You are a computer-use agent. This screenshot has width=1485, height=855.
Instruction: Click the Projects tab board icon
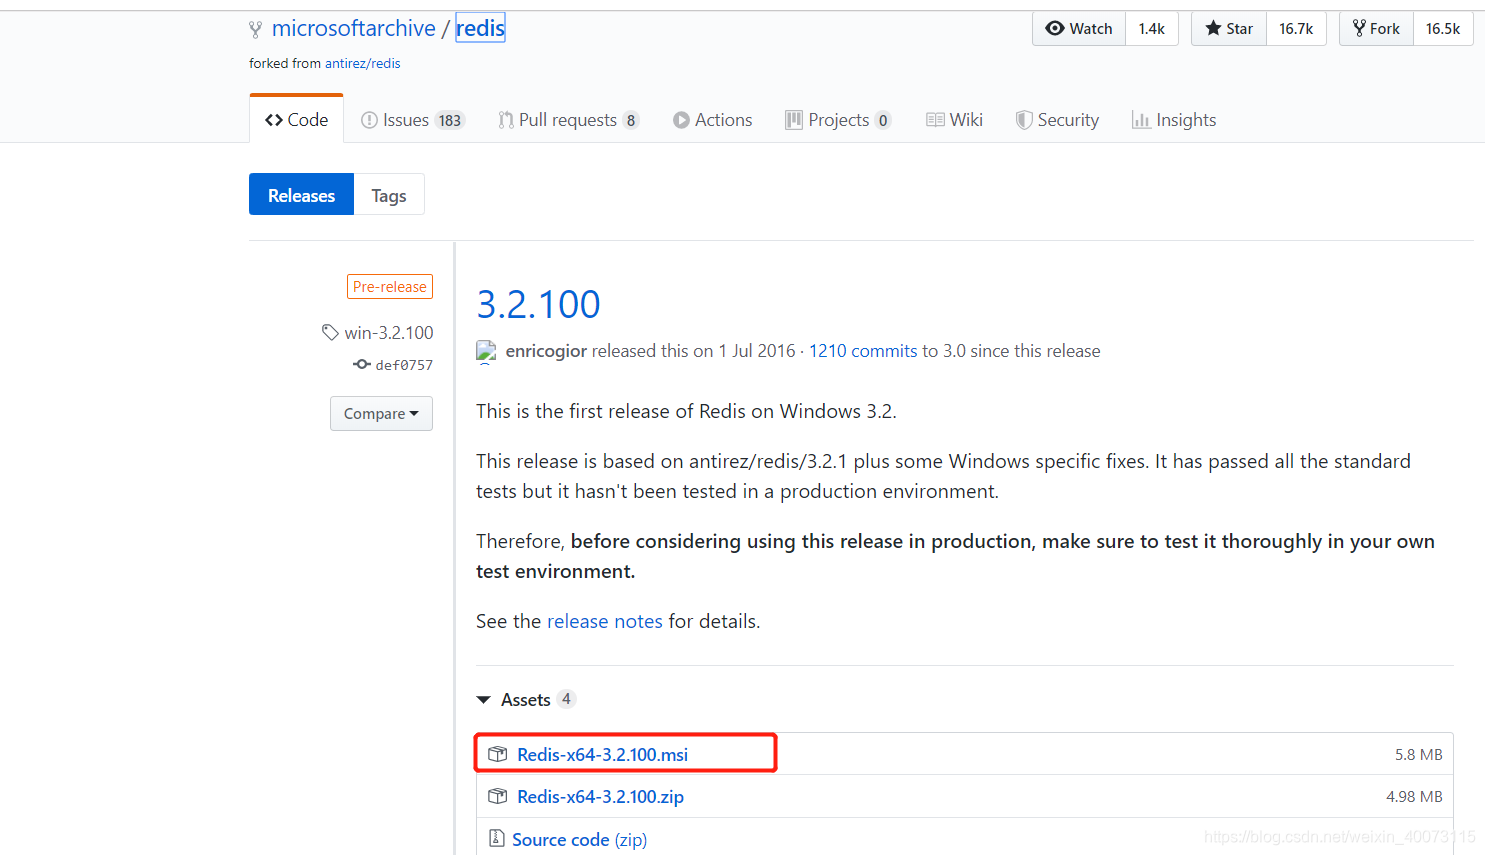click(794, 120)
